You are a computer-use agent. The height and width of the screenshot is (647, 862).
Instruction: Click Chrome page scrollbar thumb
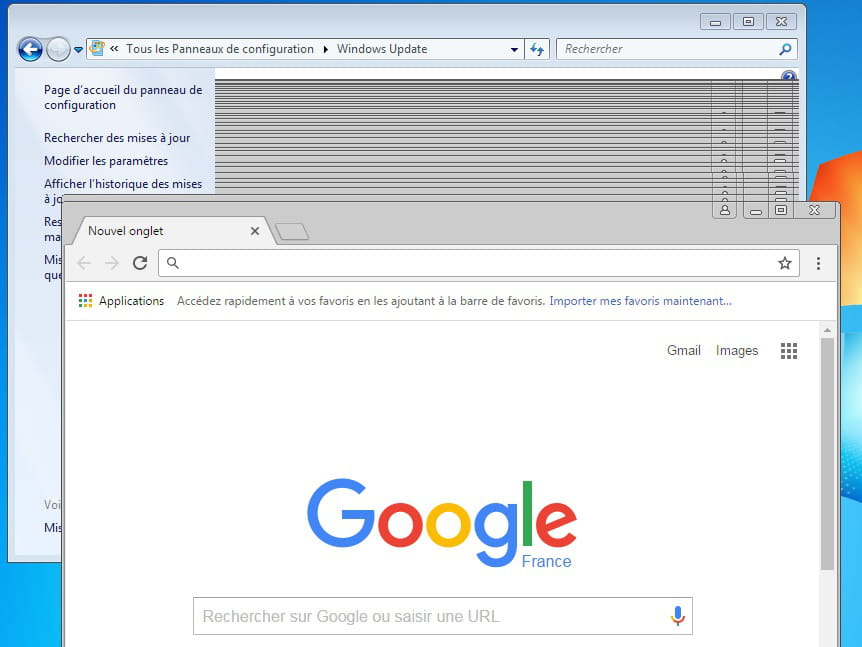827,454
